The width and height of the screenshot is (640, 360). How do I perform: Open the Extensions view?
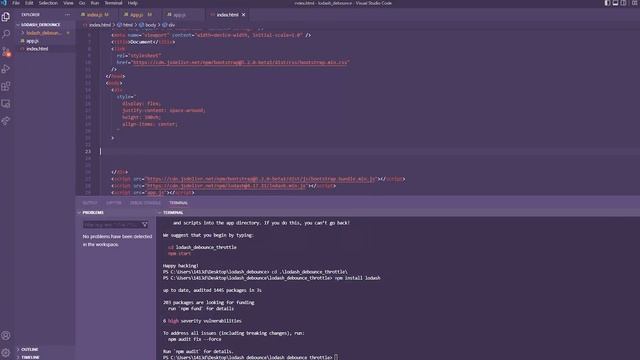pos(6,86)
